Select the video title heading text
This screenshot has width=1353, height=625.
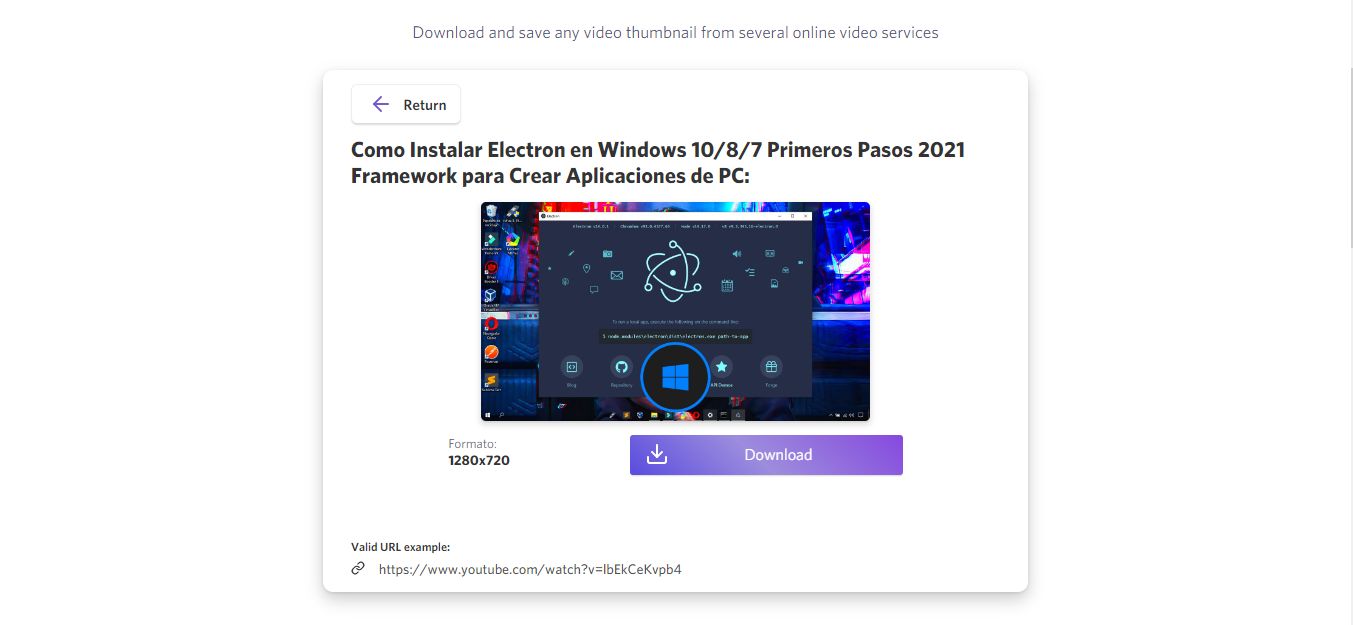click(658, 163)
